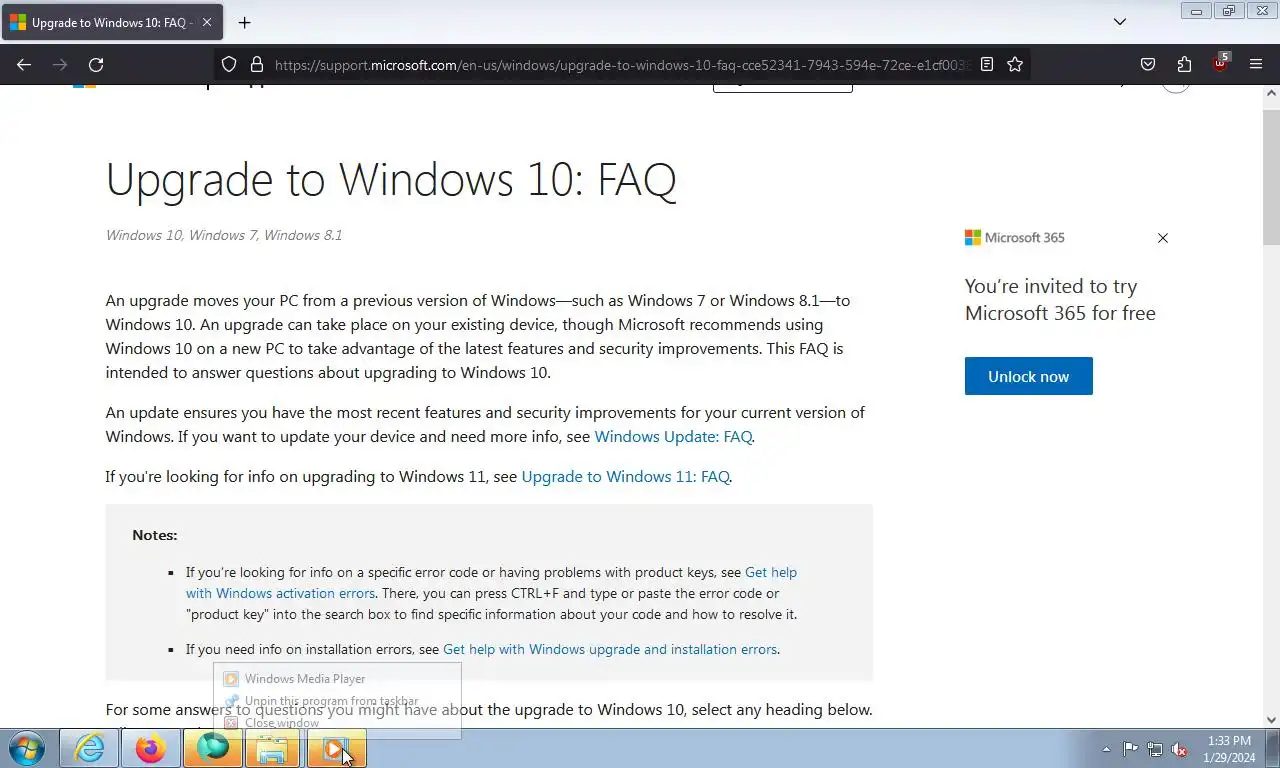1280x768 pixels.
Task: Reload the current page
Action: [x=96, y=64]
